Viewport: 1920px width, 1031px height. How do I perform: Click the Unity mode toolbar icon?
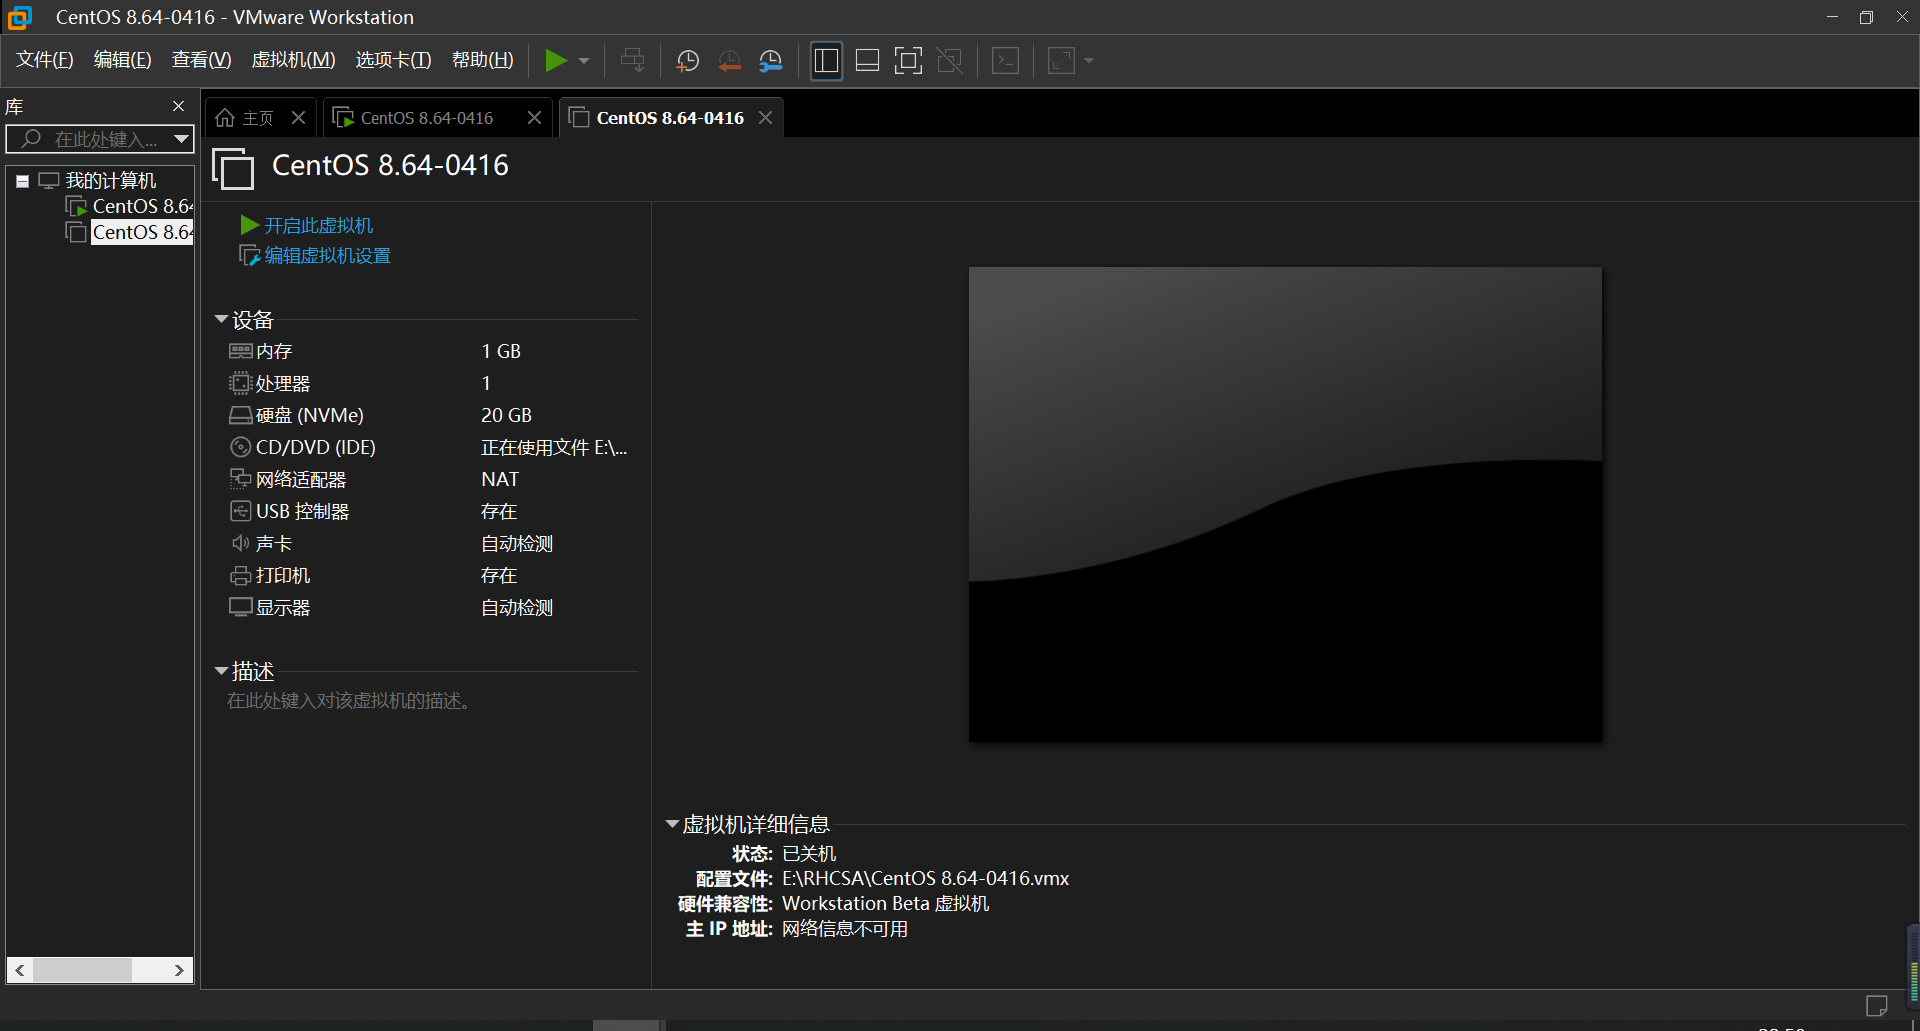[x=950, y=61]
